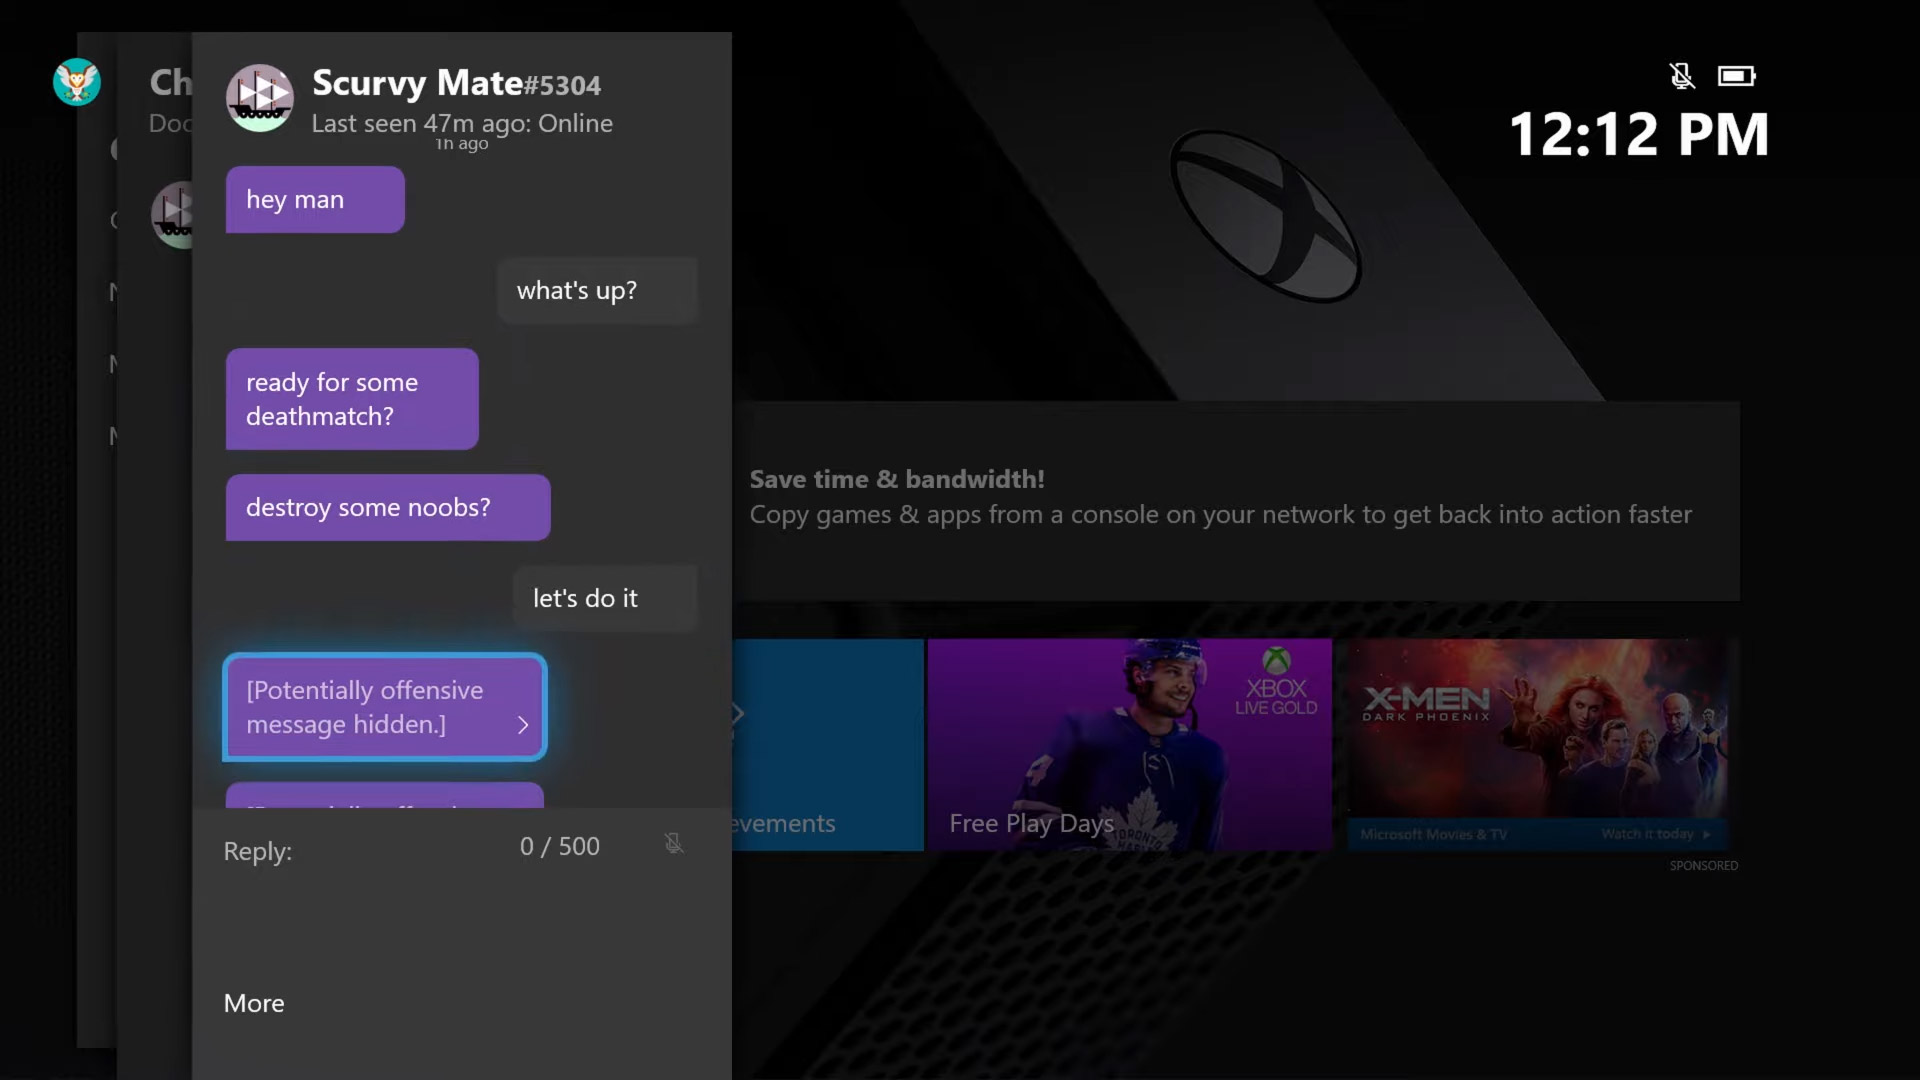Expand the hidden message using its chevron arrow
The image size is (1920, 1080).
(523, 726)
